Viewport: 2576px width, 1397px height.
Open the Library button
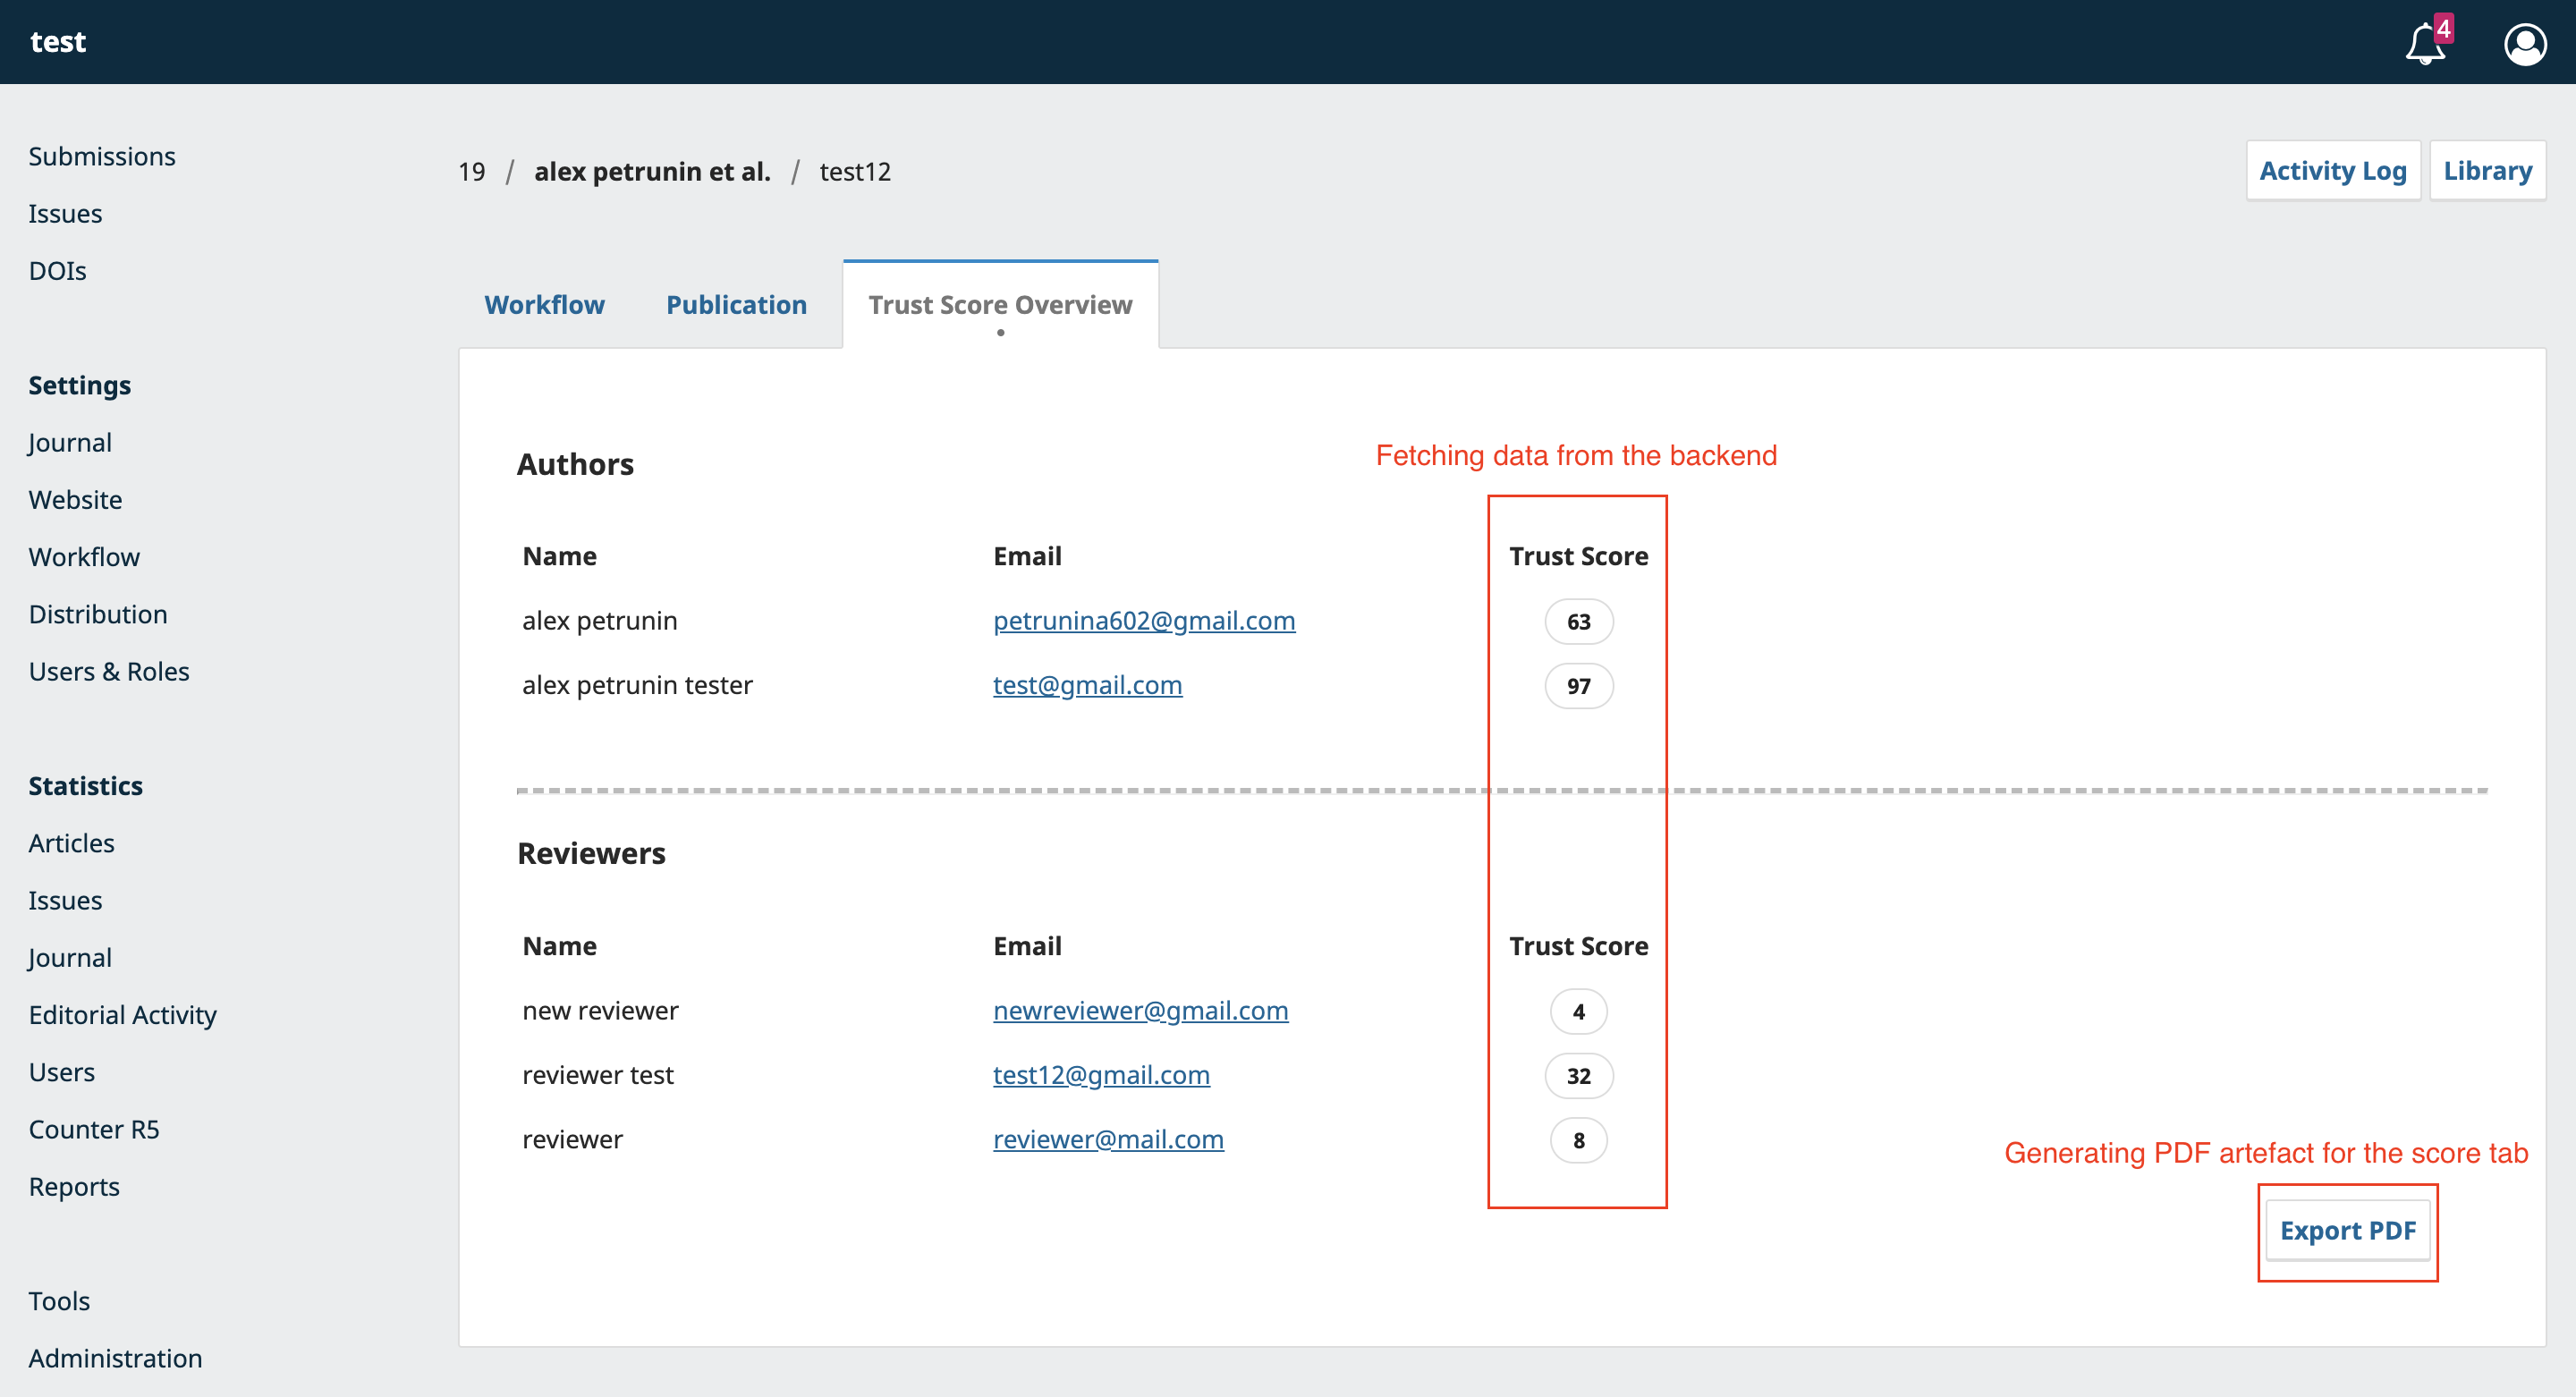2487,171
